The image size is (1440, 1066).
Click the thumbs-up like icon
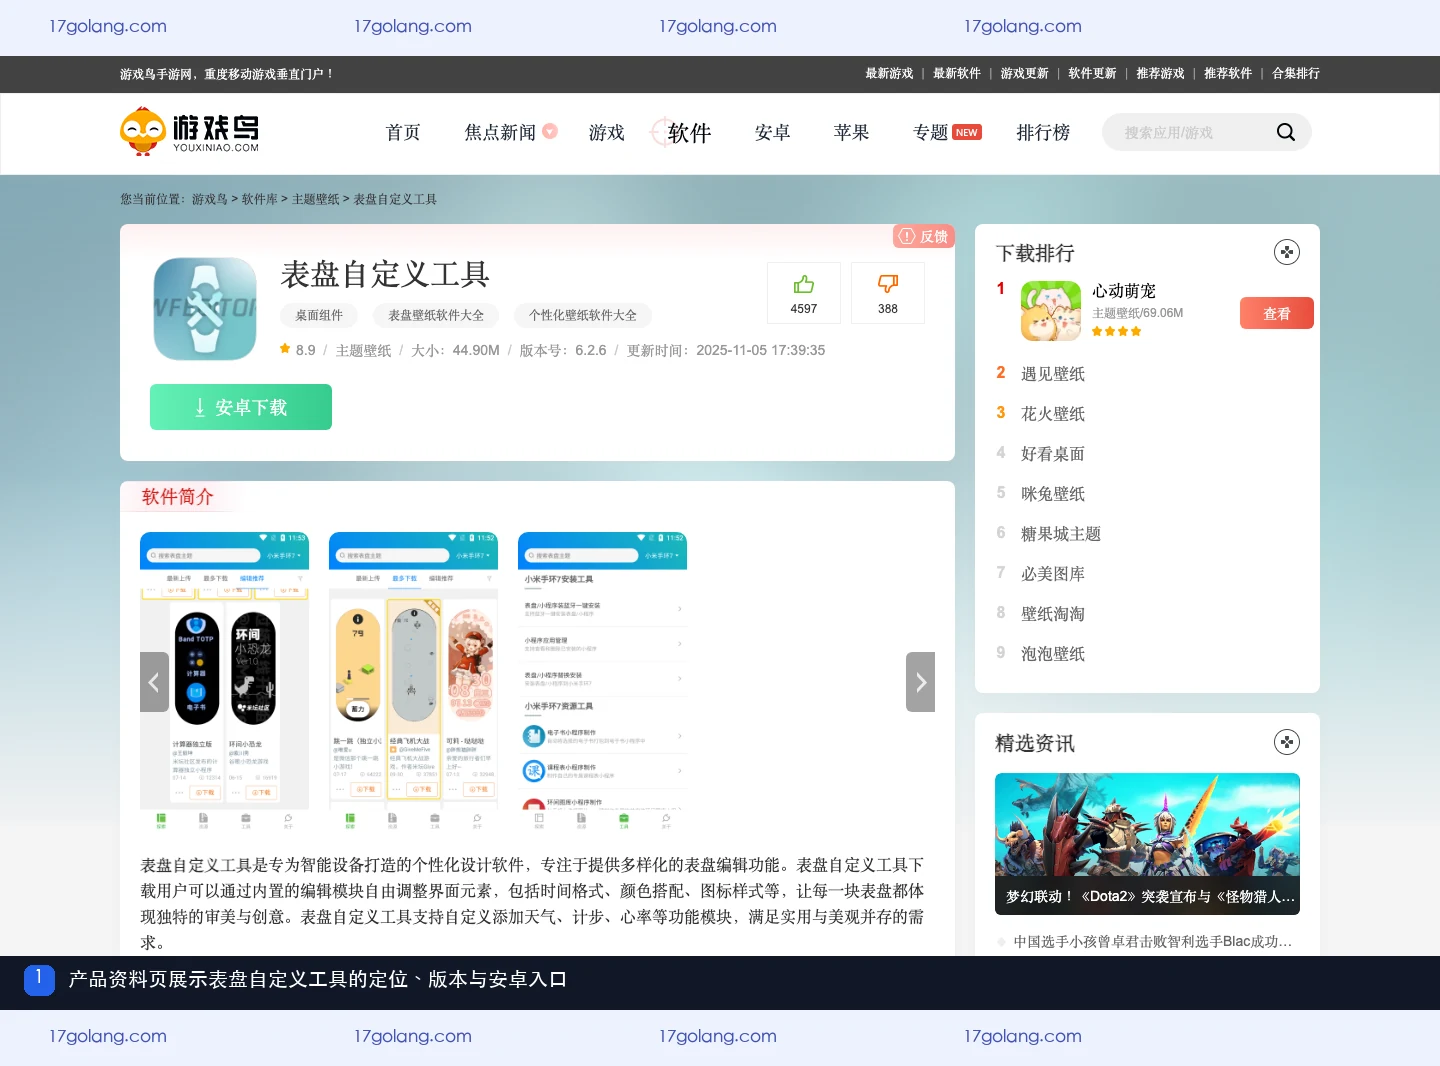coord(804,284)
